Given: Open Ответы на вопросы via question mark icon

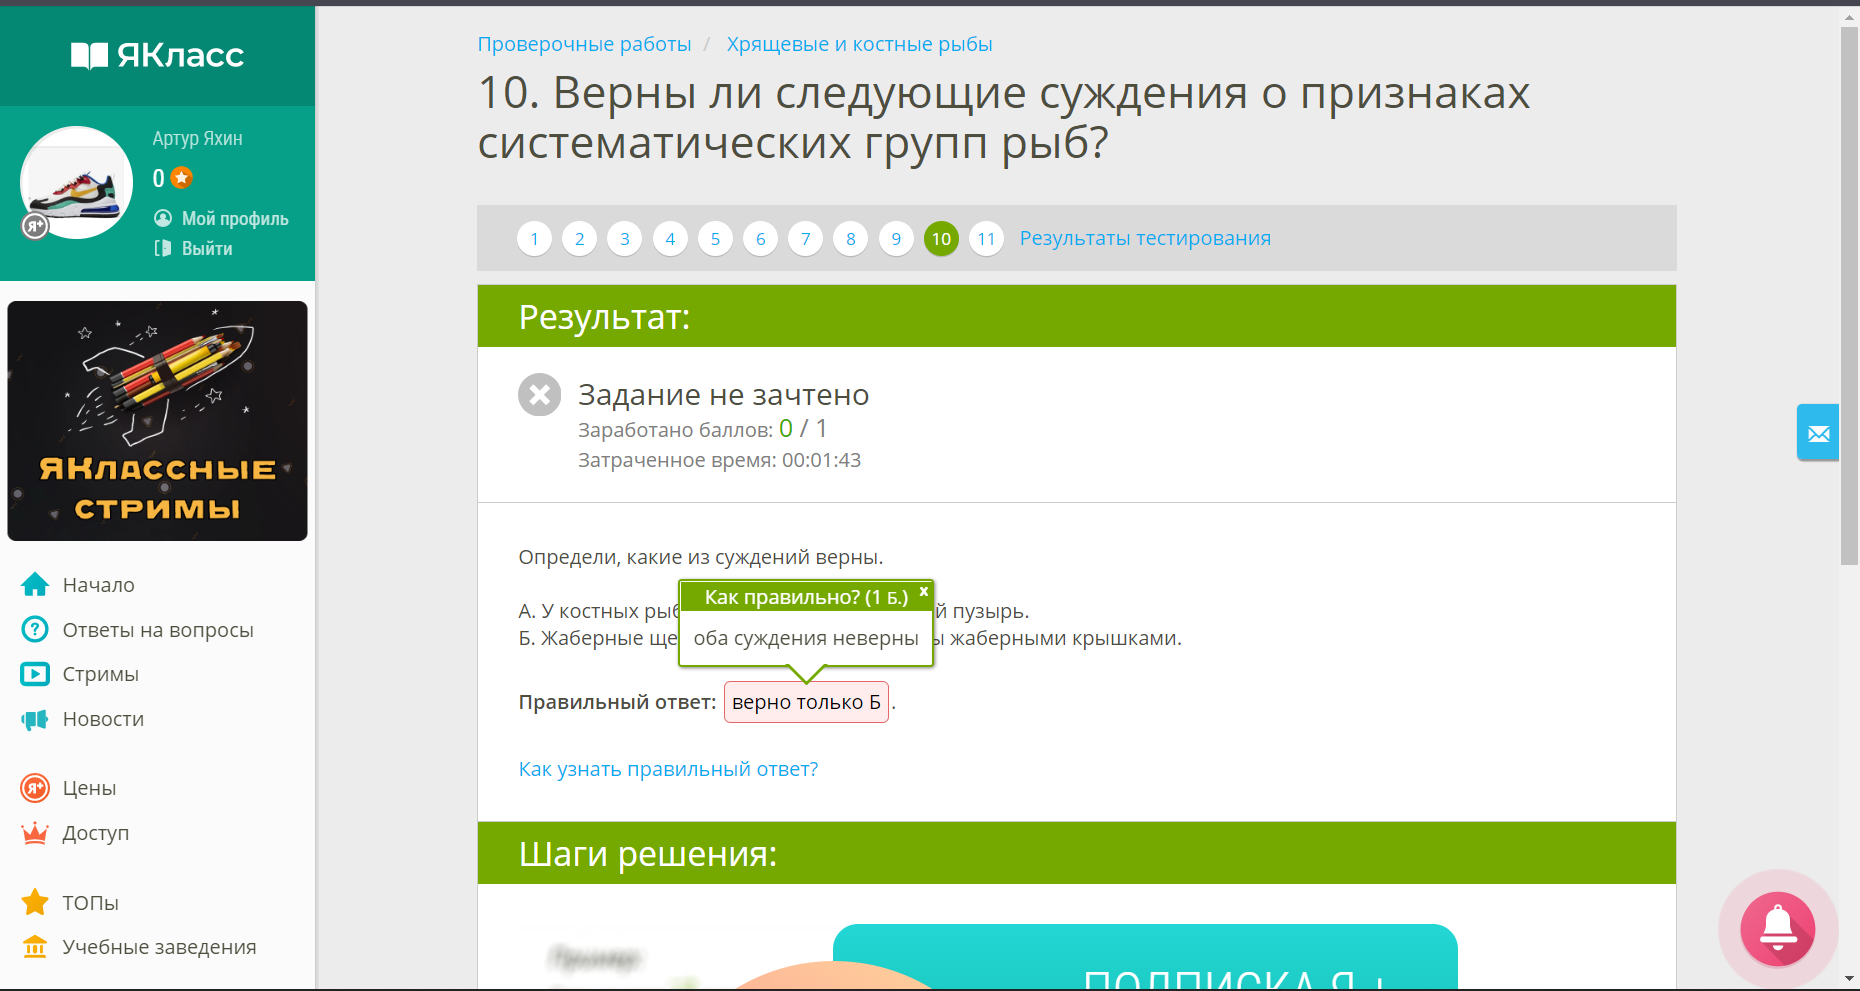Looking at the screenshot, I should (35, 629).
